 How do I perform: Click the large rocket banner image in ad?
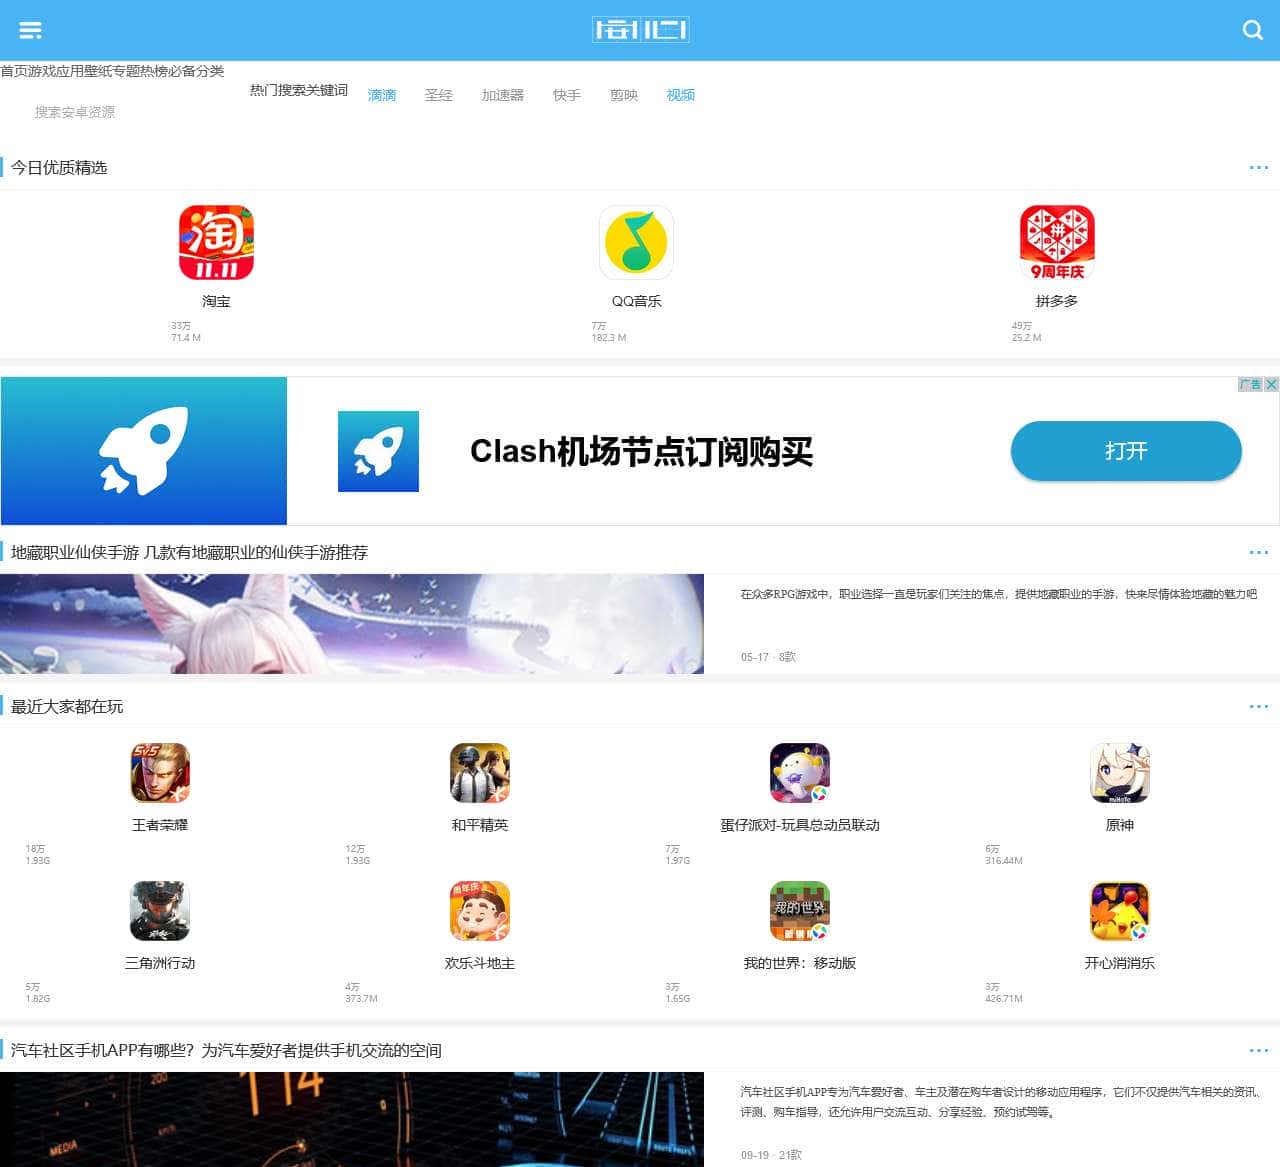pyautogui.click(x=144, y=451)
